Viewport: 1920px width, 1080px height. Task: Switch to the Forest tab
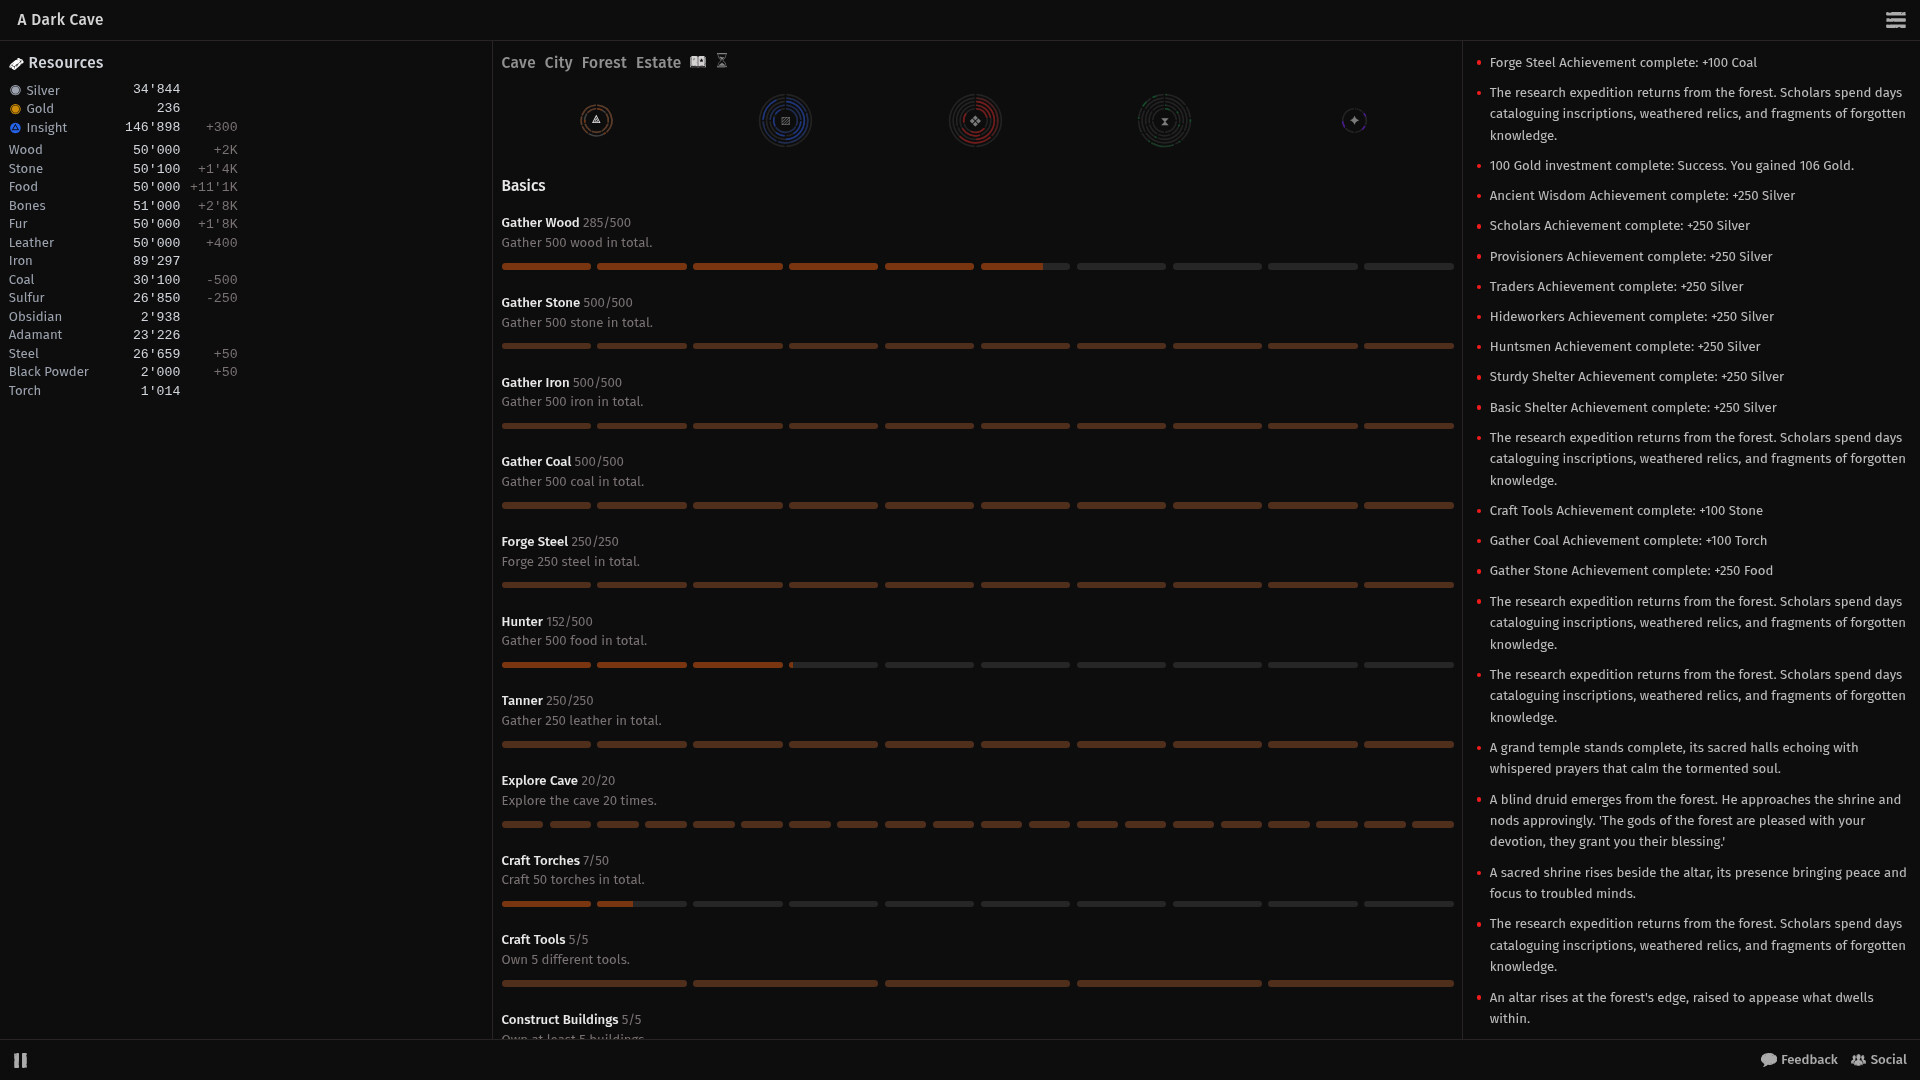604,62
